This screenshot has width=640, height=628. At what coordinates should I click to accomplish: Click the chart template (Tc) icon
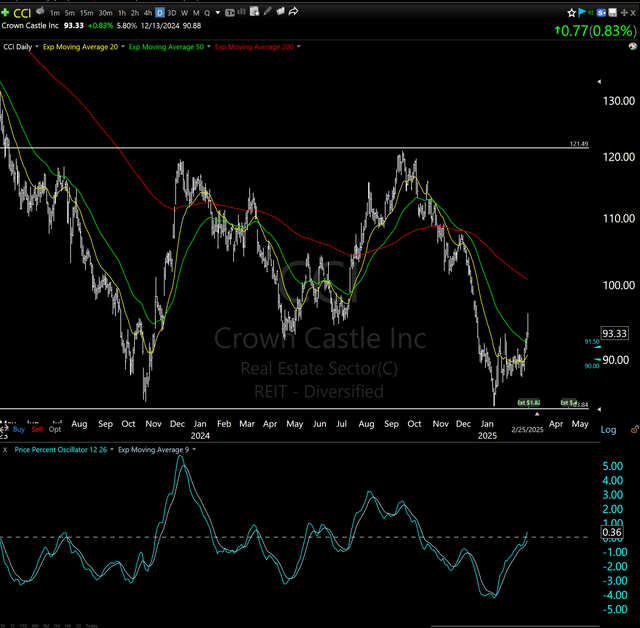pos(230,13)
